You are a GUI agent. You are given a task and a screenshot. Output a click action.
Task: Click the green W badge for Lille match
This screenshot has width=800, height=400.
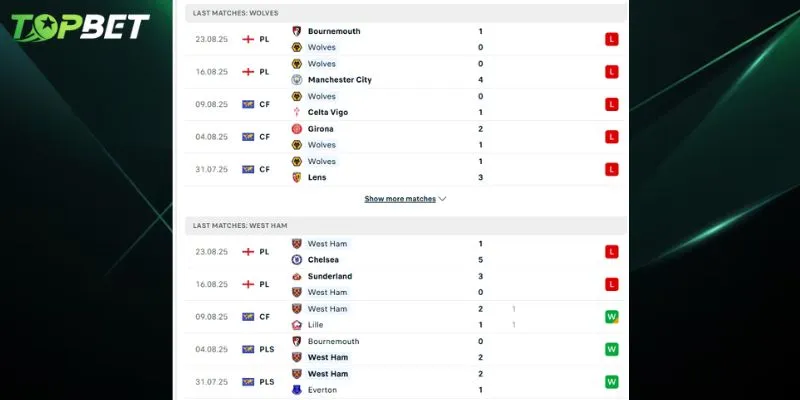[611, 317]
